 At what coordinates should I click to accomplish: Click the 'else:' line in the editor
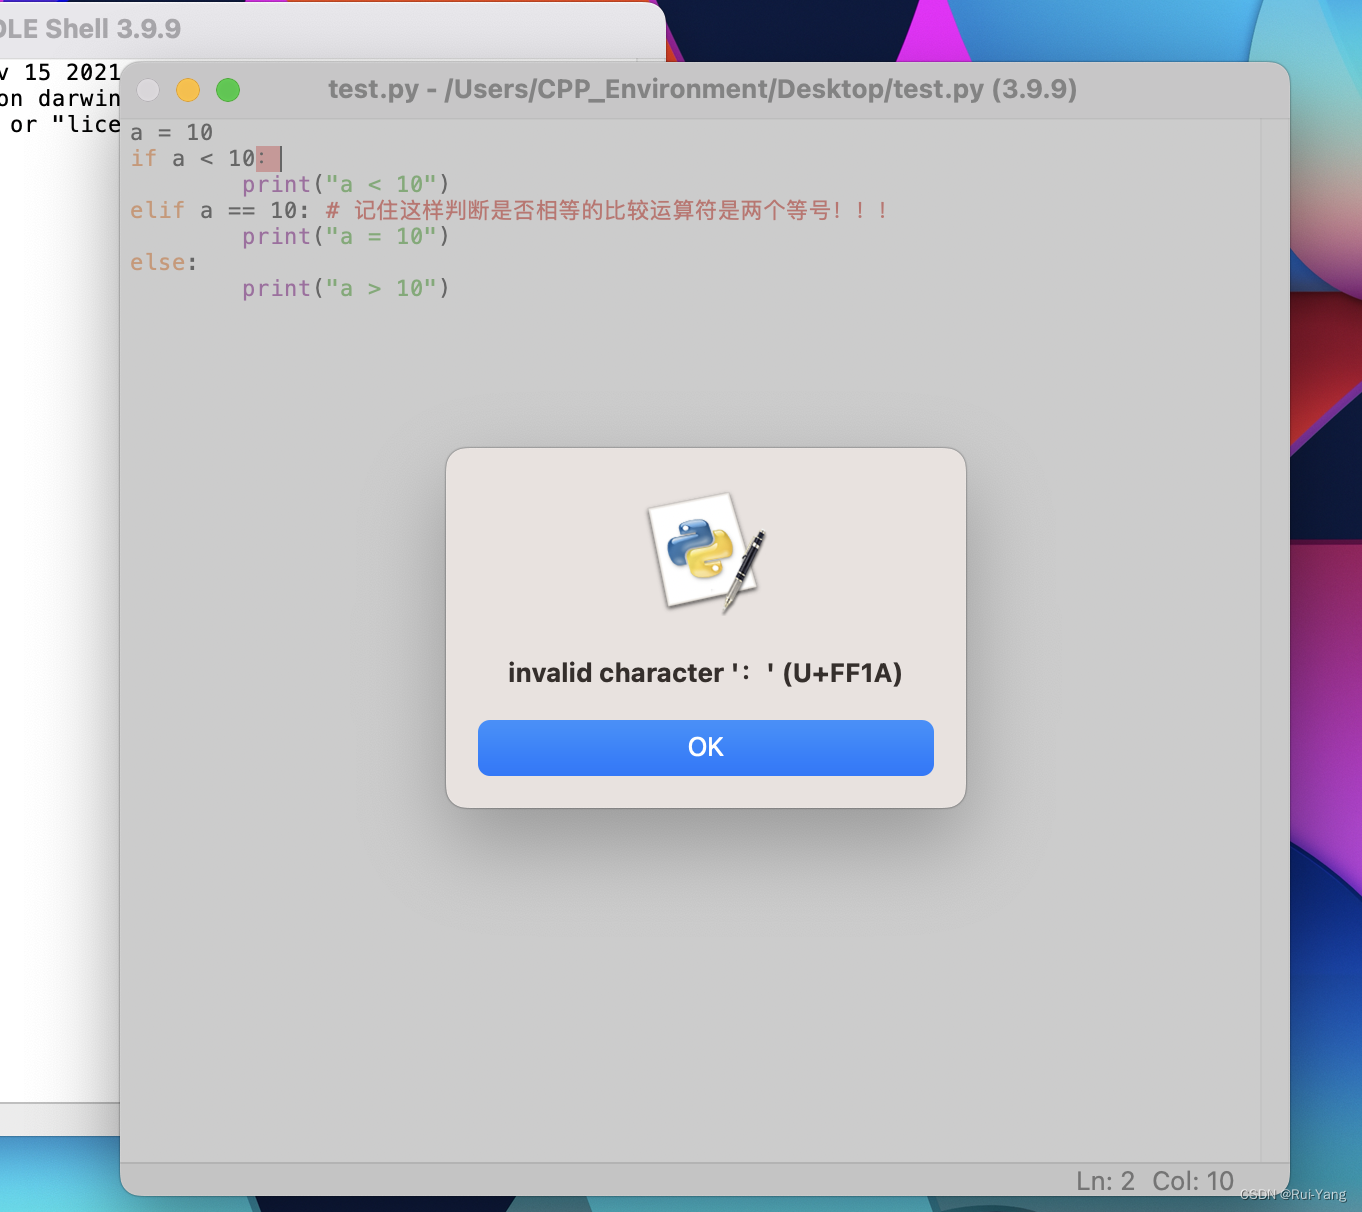click(163, 262)
